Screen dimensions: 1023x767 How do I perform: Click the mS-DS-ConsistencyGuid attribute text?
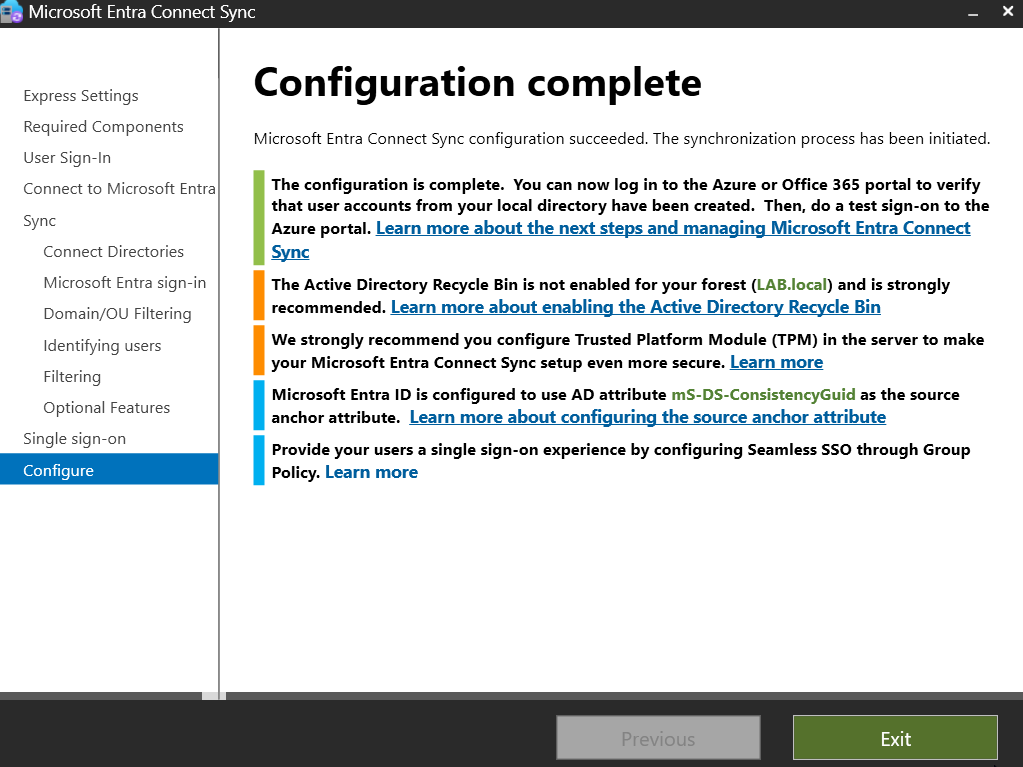pos(763,395)
